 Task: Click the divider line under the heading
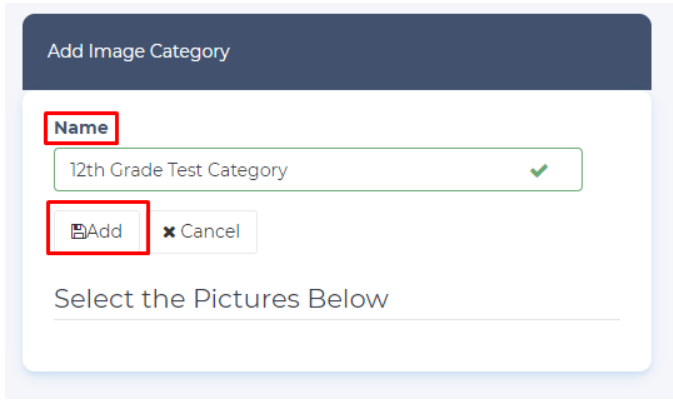[x=336, y=320]
